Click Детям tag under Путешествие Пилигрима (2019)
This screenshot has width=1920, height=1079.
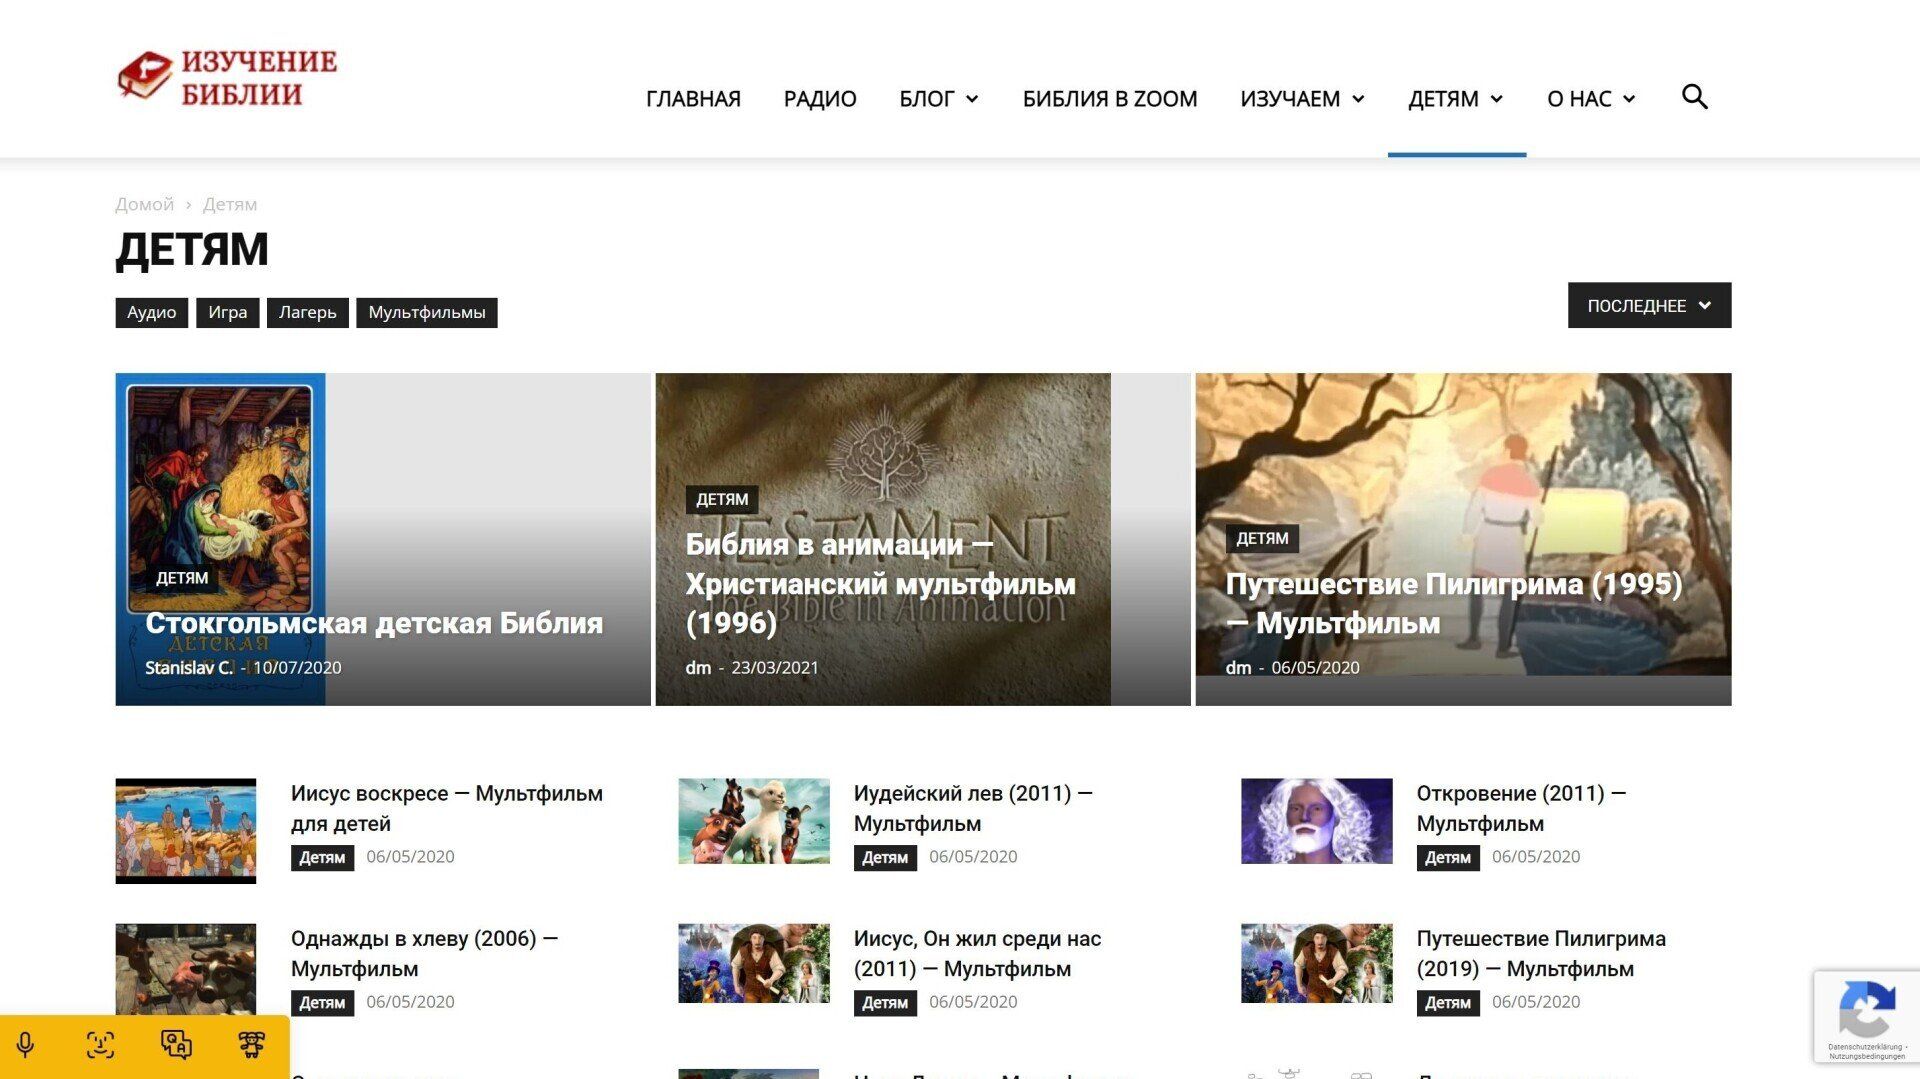pyautogui.click(x=1448, y=1003)
